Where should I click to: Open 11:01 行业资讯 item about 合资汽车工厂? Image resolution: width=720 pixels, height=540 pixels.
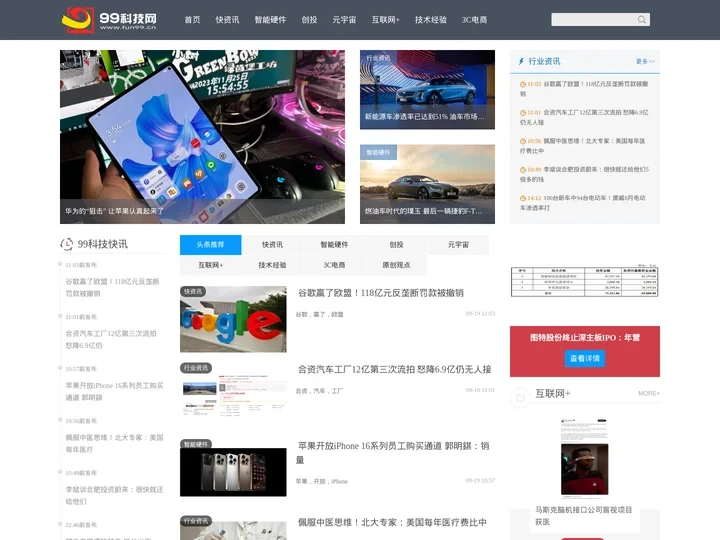coord(584,118)
